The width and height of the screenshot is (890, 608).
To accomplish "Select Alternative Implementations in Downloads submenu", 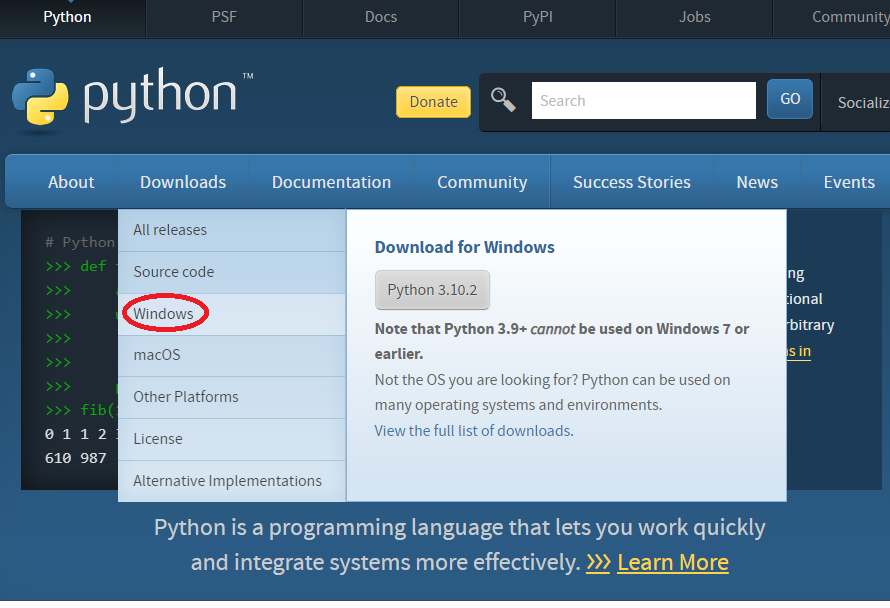I will pos(232,481).
